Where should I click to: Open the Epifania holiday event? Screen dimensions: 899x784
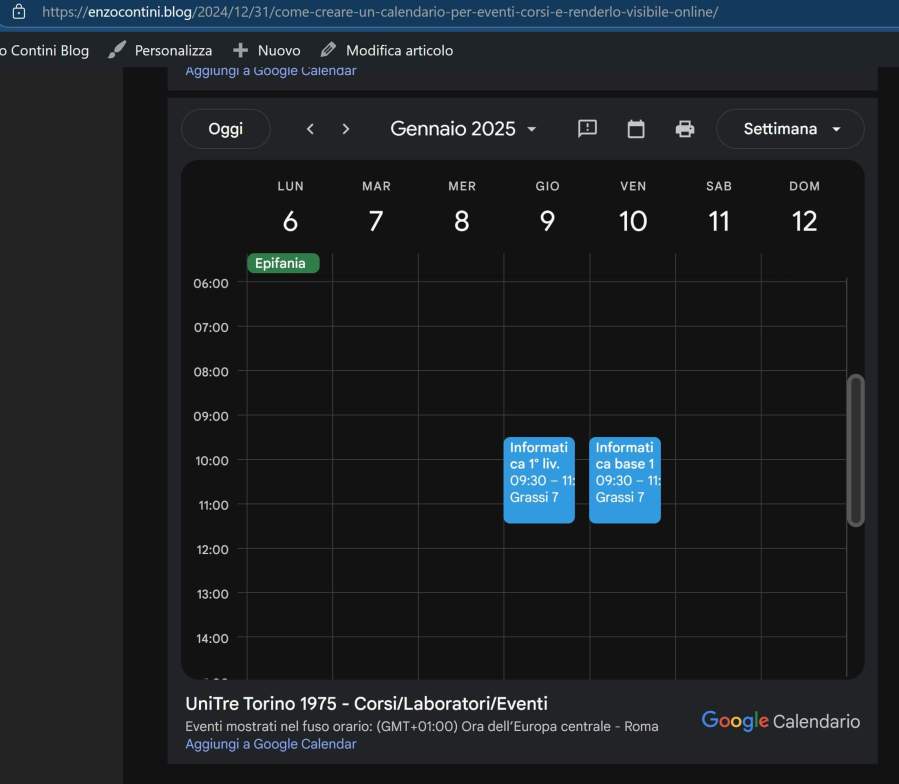[x=283, y=264]
